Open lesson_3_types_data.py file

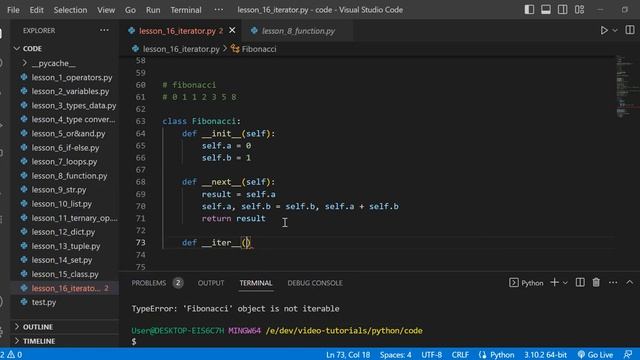73,105
